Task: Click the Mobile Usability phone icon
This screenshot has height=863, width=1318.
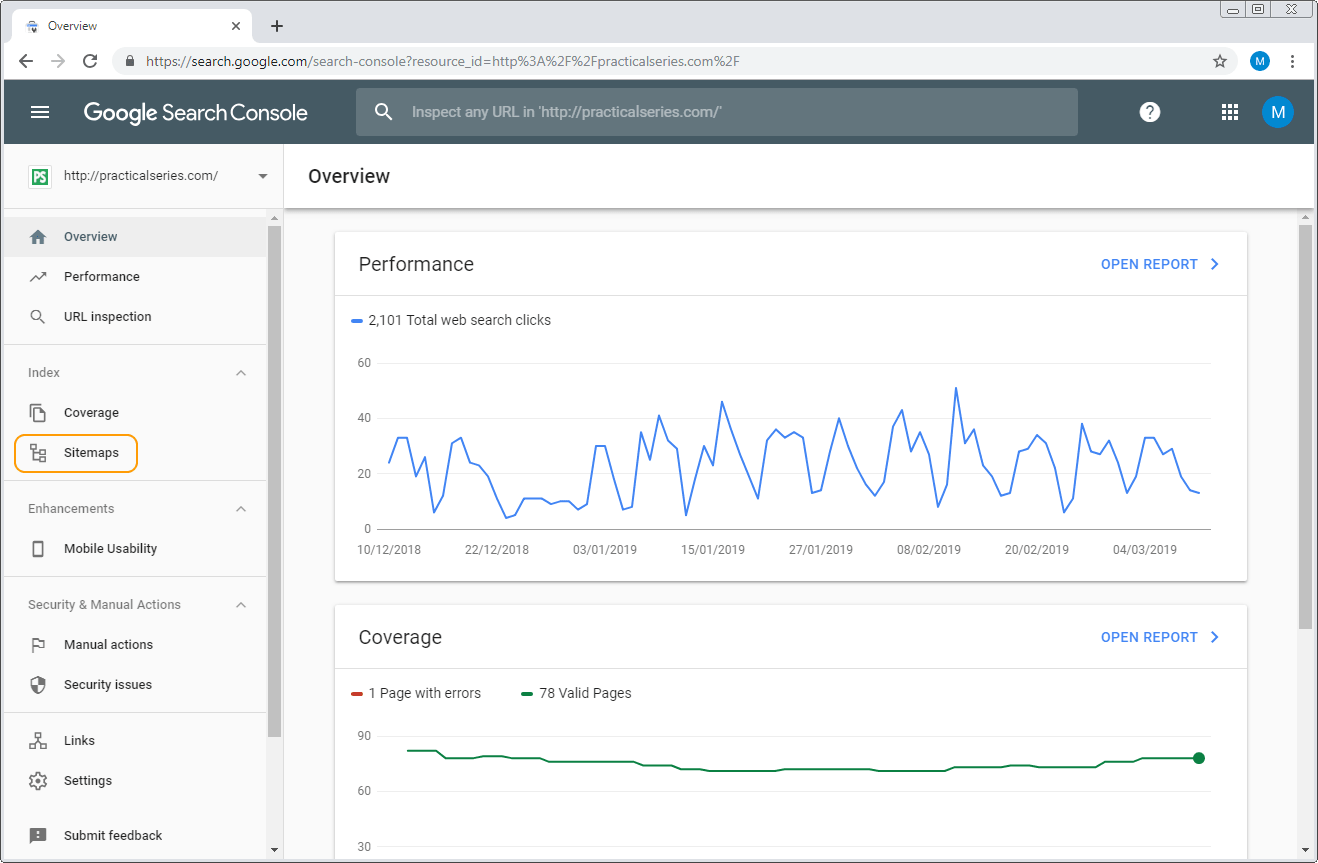Action: (38, 549)
